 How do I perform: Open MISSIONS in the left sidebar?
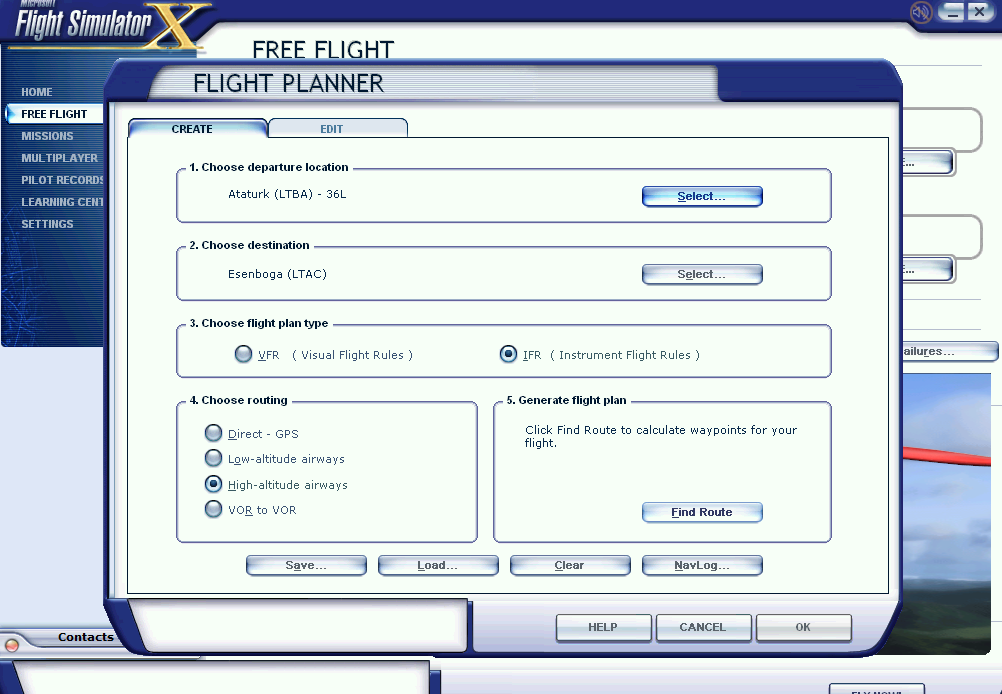tap(47, 136)
